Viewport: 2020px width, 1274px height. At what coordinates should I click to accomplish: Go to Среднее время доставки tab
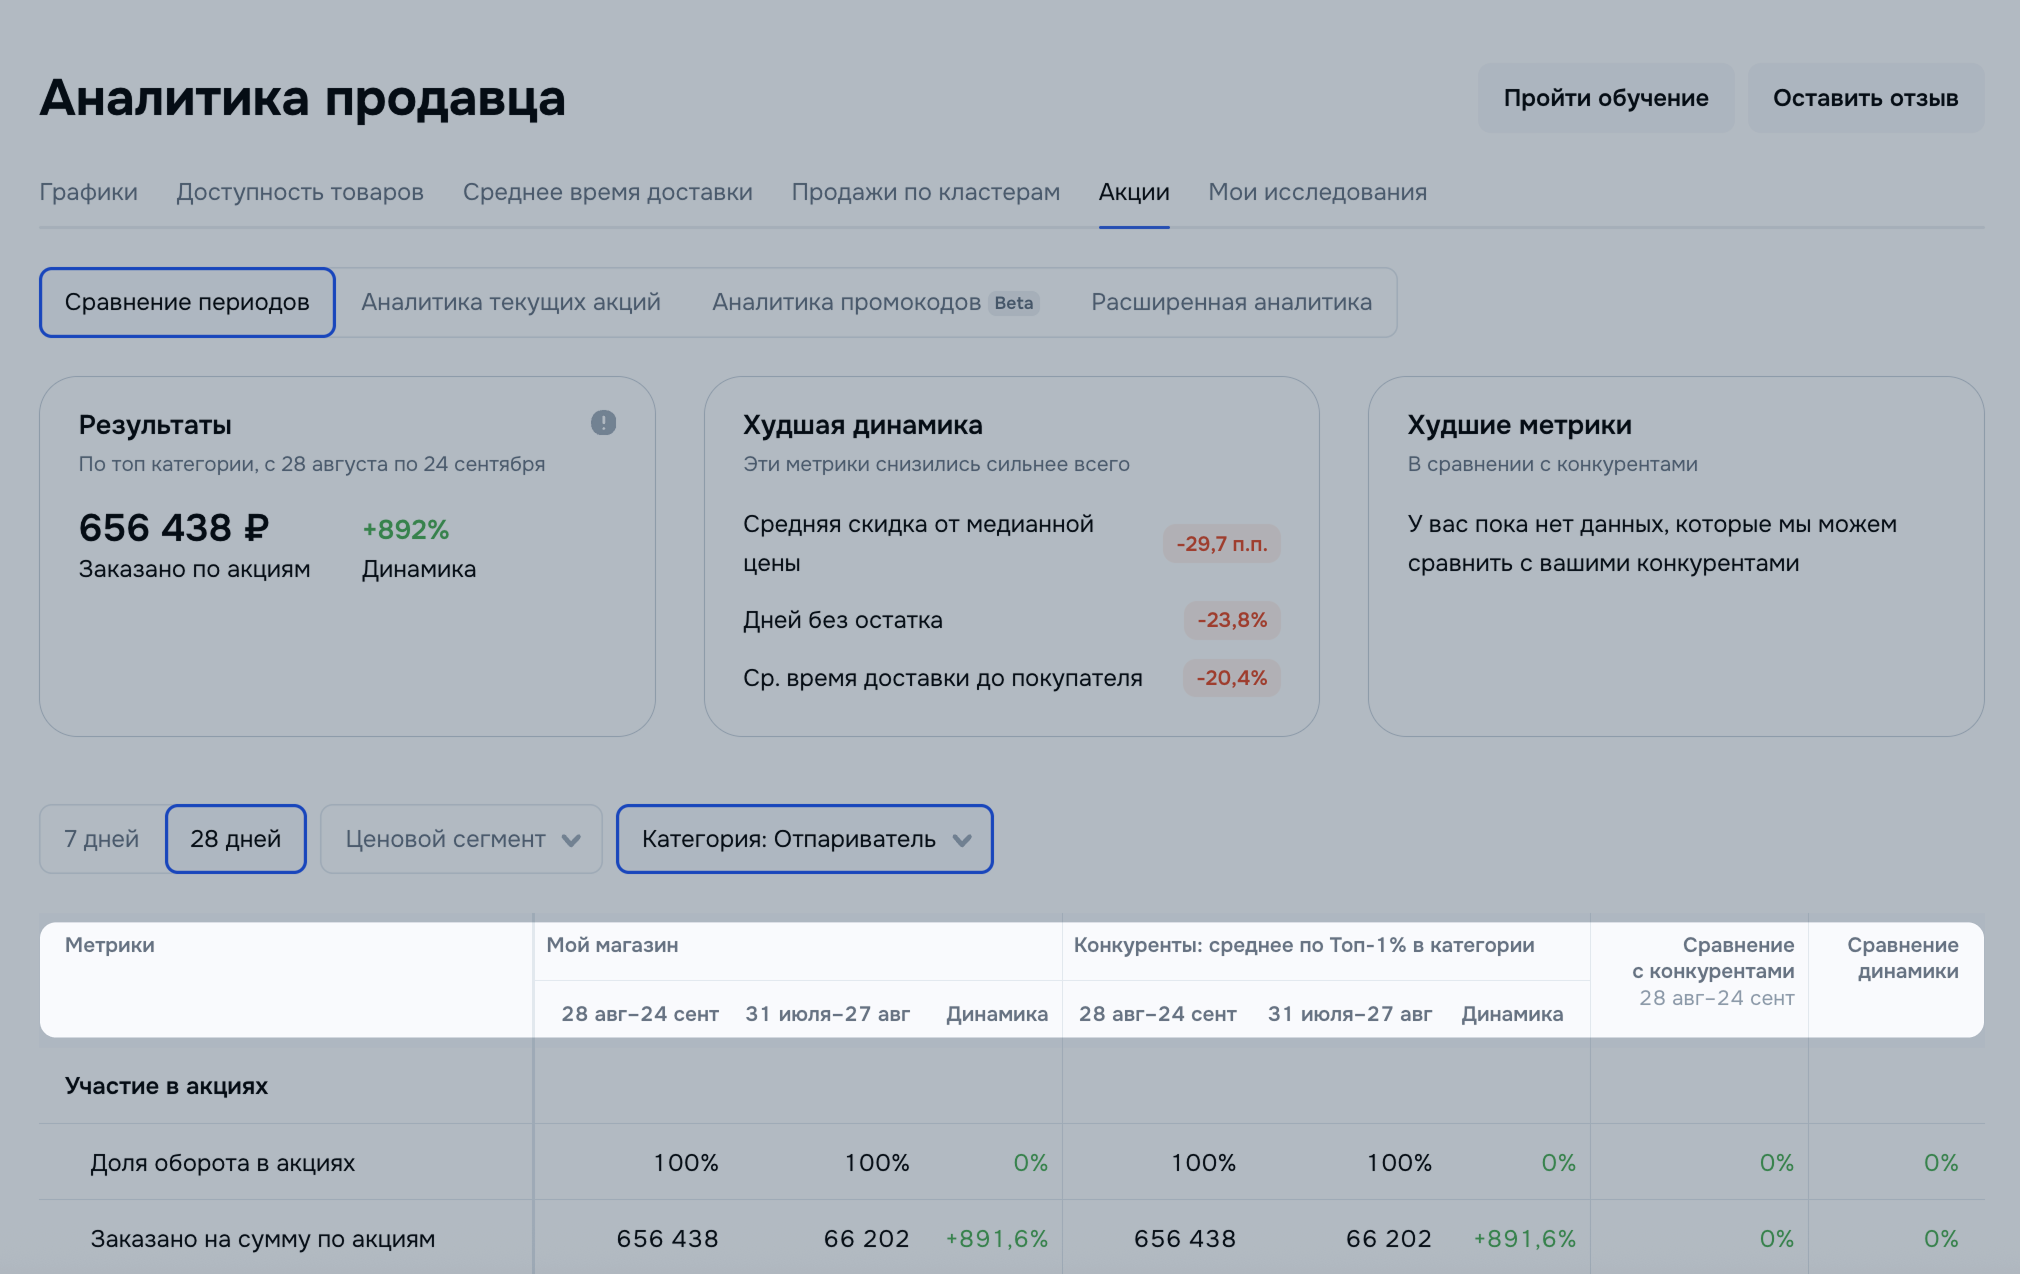[x=607, y=192]
